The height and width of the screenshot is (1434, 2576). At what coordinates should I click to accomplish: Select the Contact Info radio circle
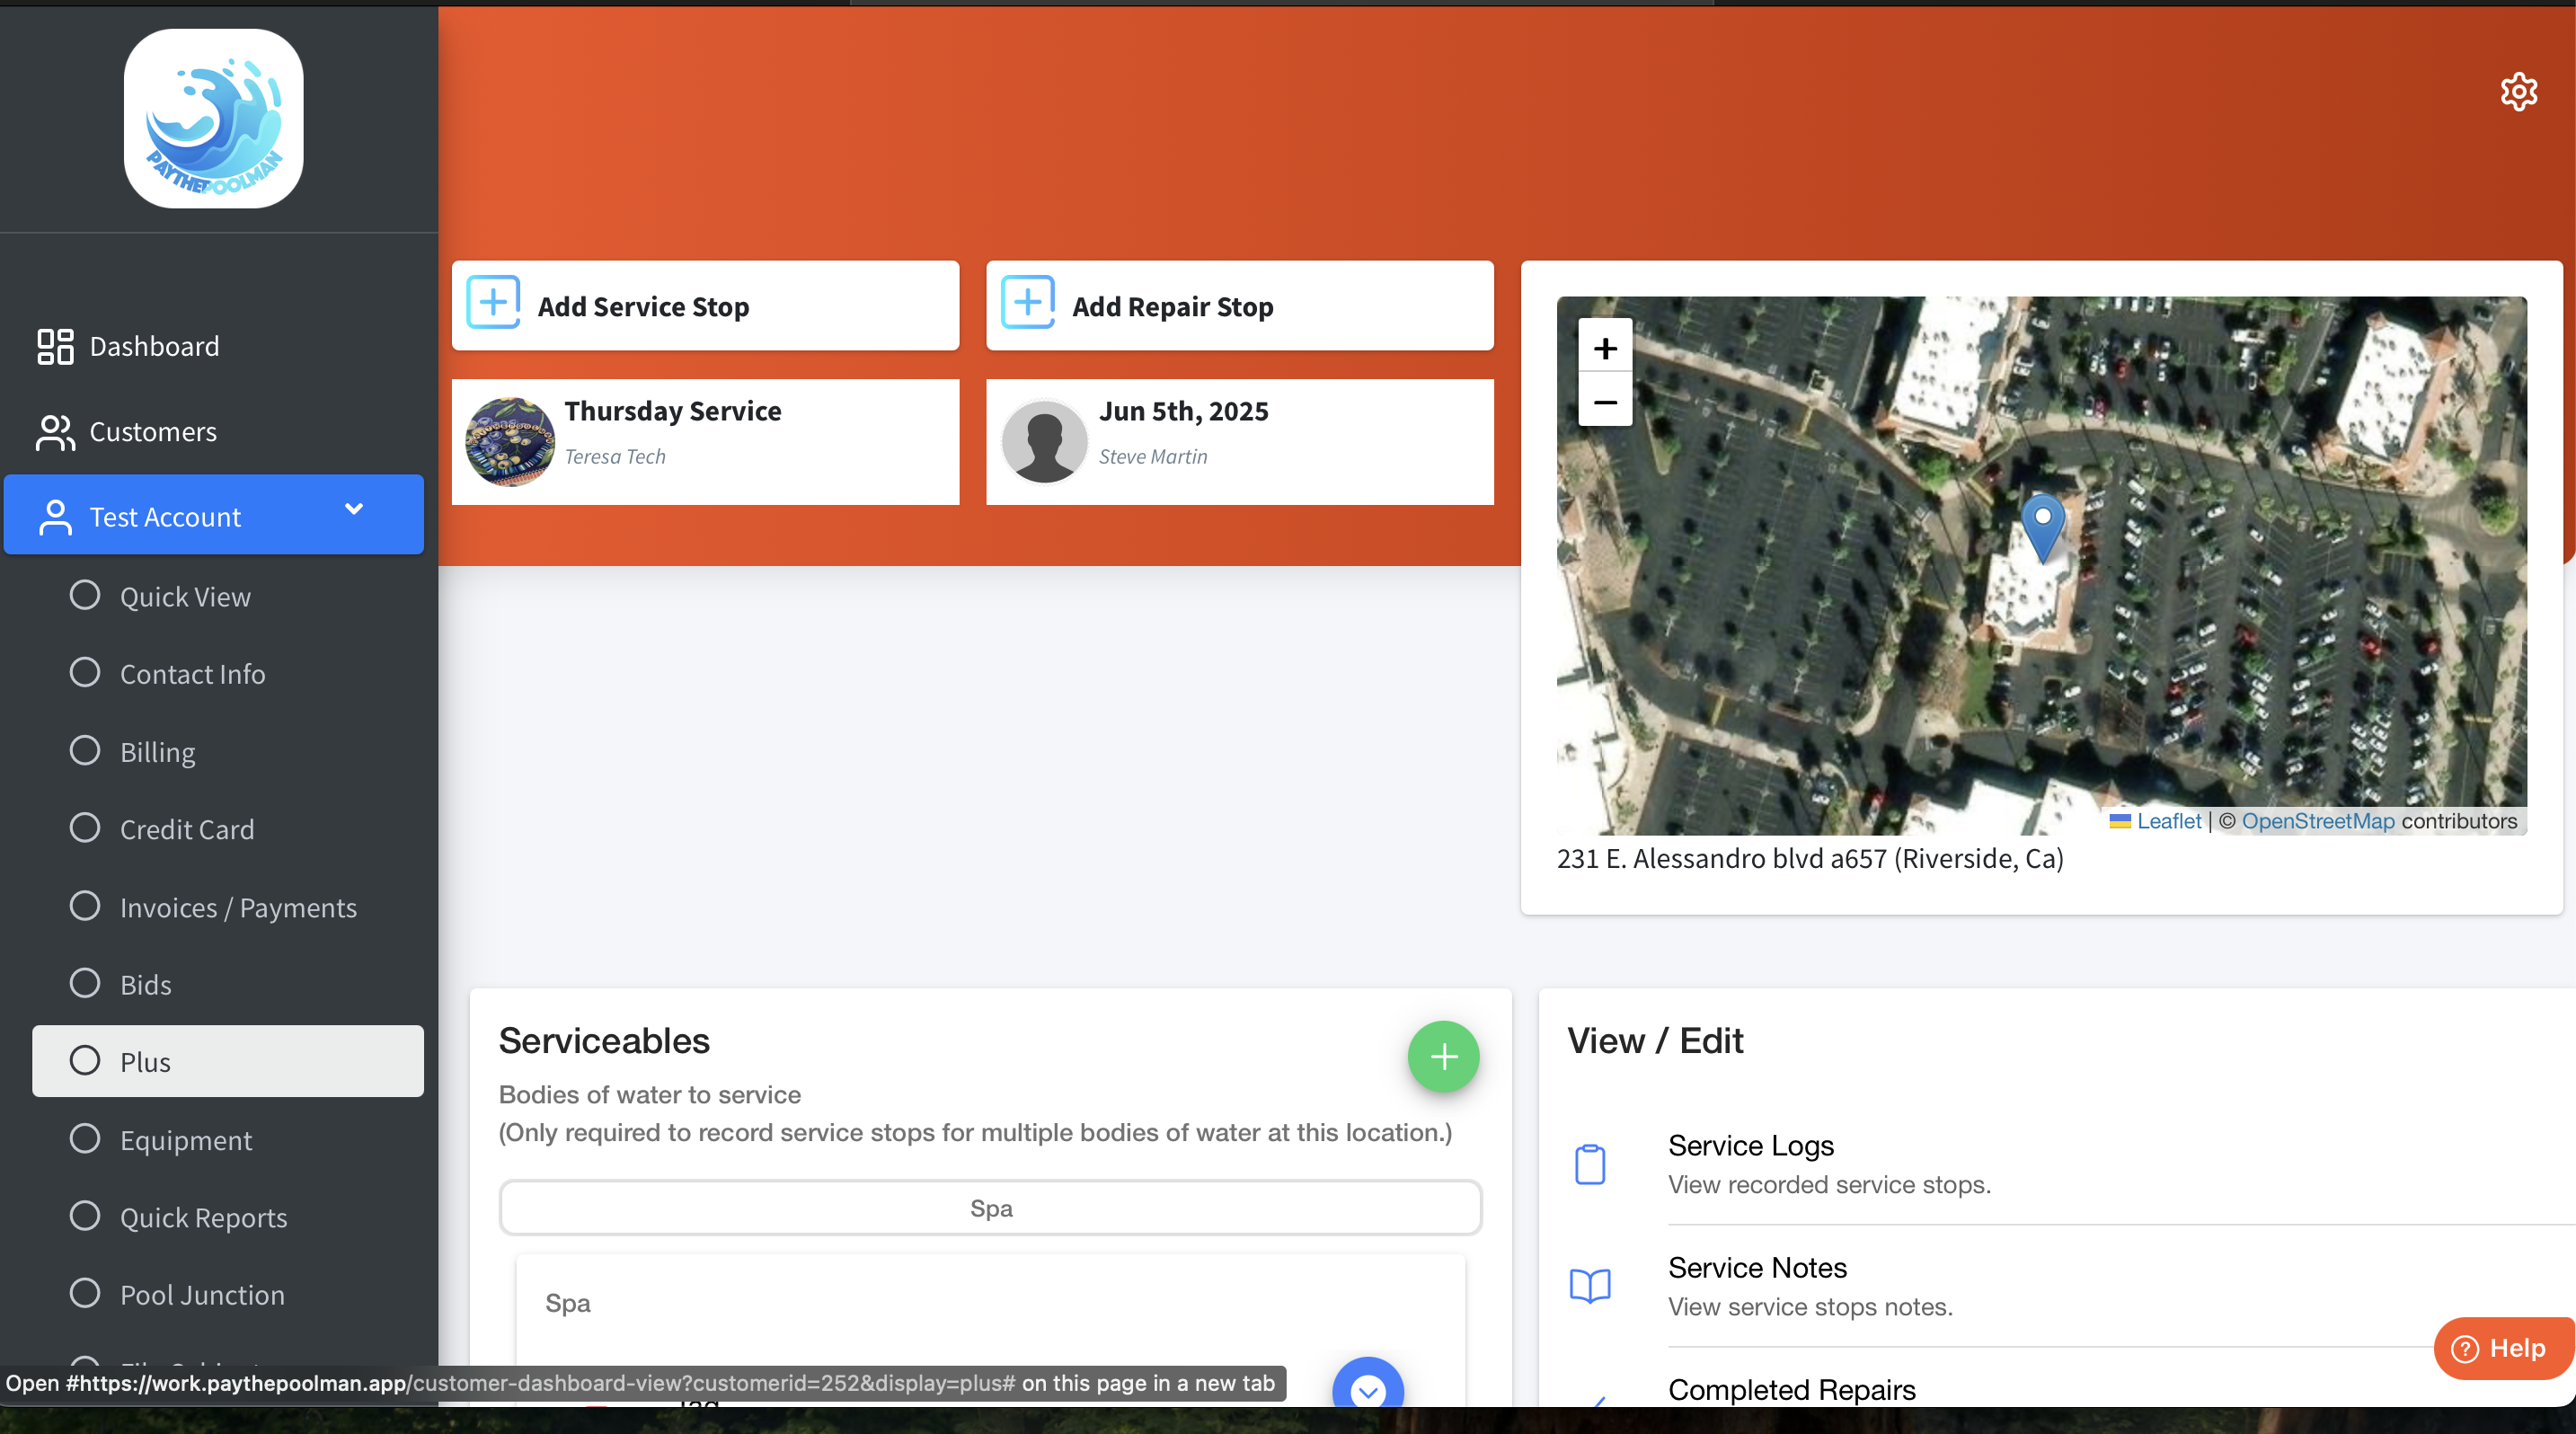tap(85, 673)
